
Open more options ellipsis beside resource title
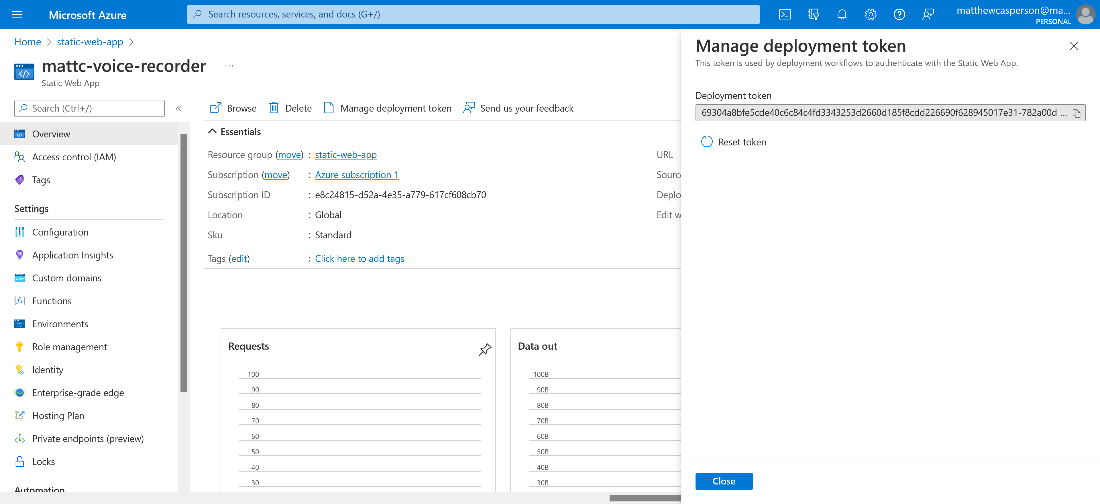[229, 66]
